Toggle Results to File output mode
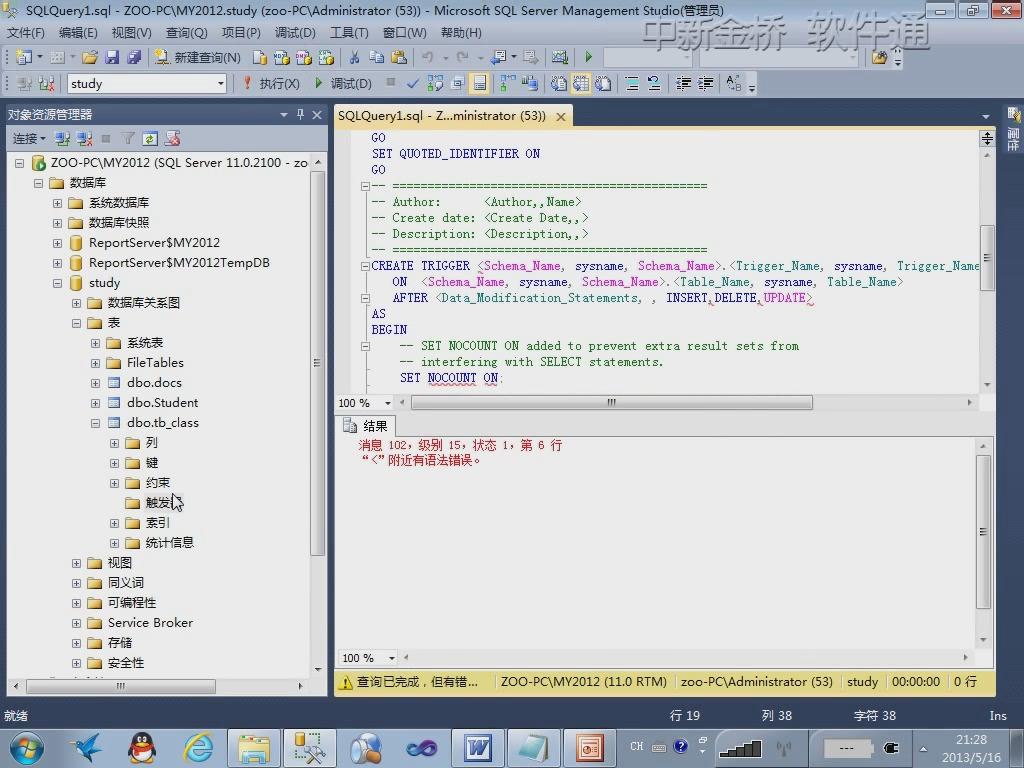 pos(603,84)
